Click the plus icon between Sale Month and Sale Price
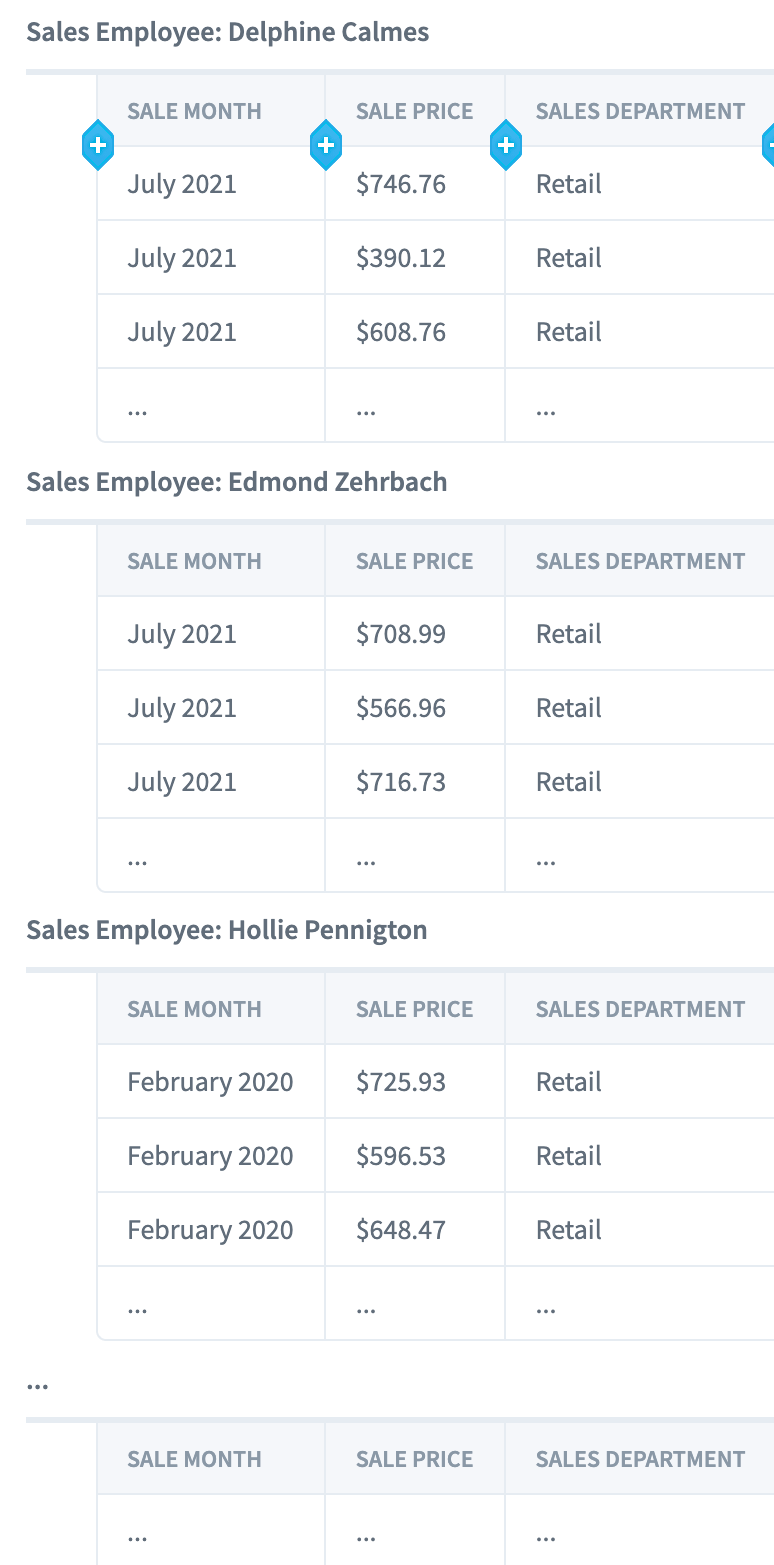 pyautogui.click(x=326, y=146)
